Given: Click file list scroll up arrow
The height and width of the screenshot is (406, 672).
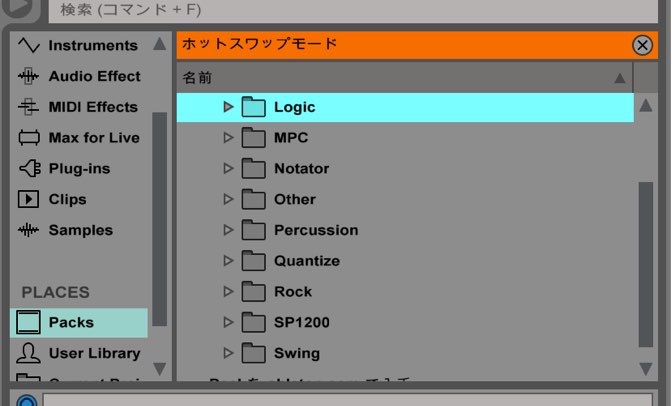Looking at the screenshot, I should (x=646, y=105).
